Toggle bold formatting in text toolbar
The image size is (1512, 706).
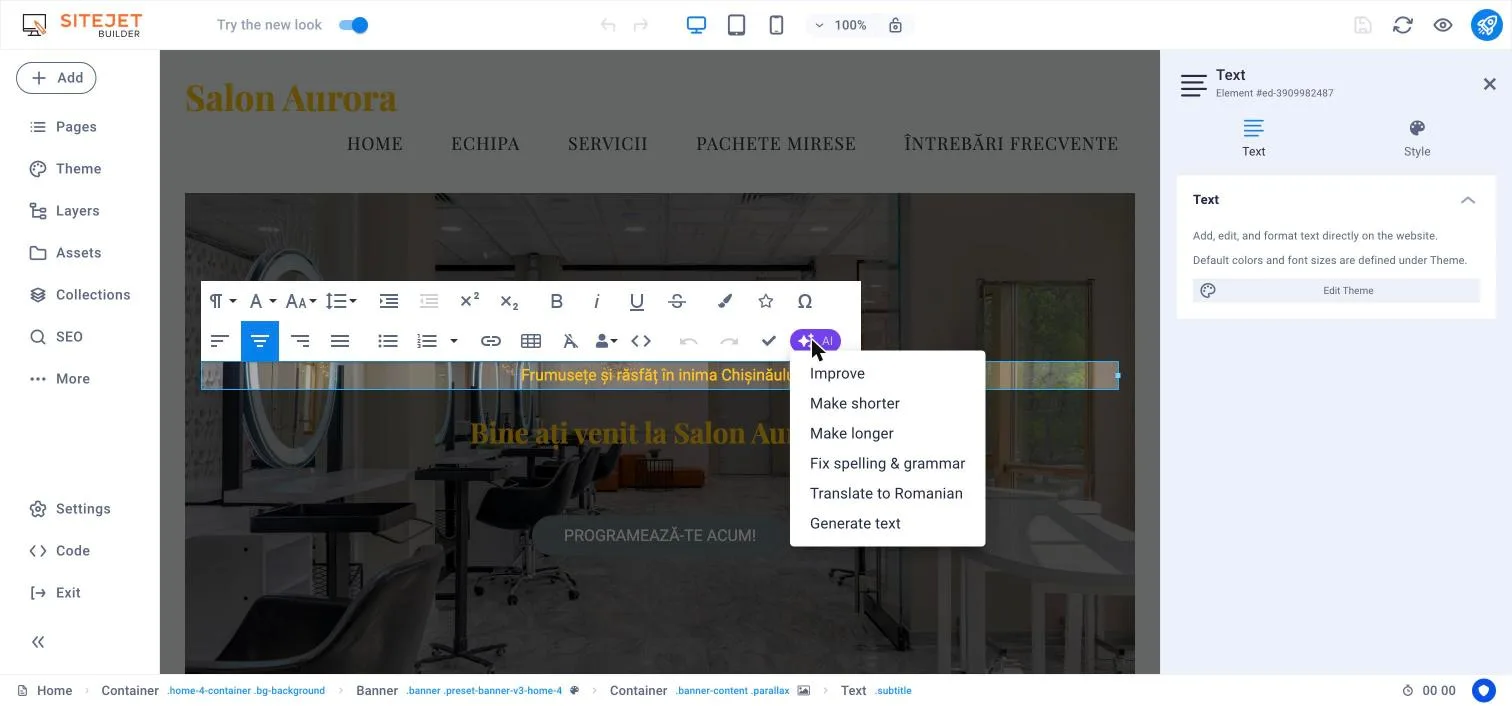(557, 301)
